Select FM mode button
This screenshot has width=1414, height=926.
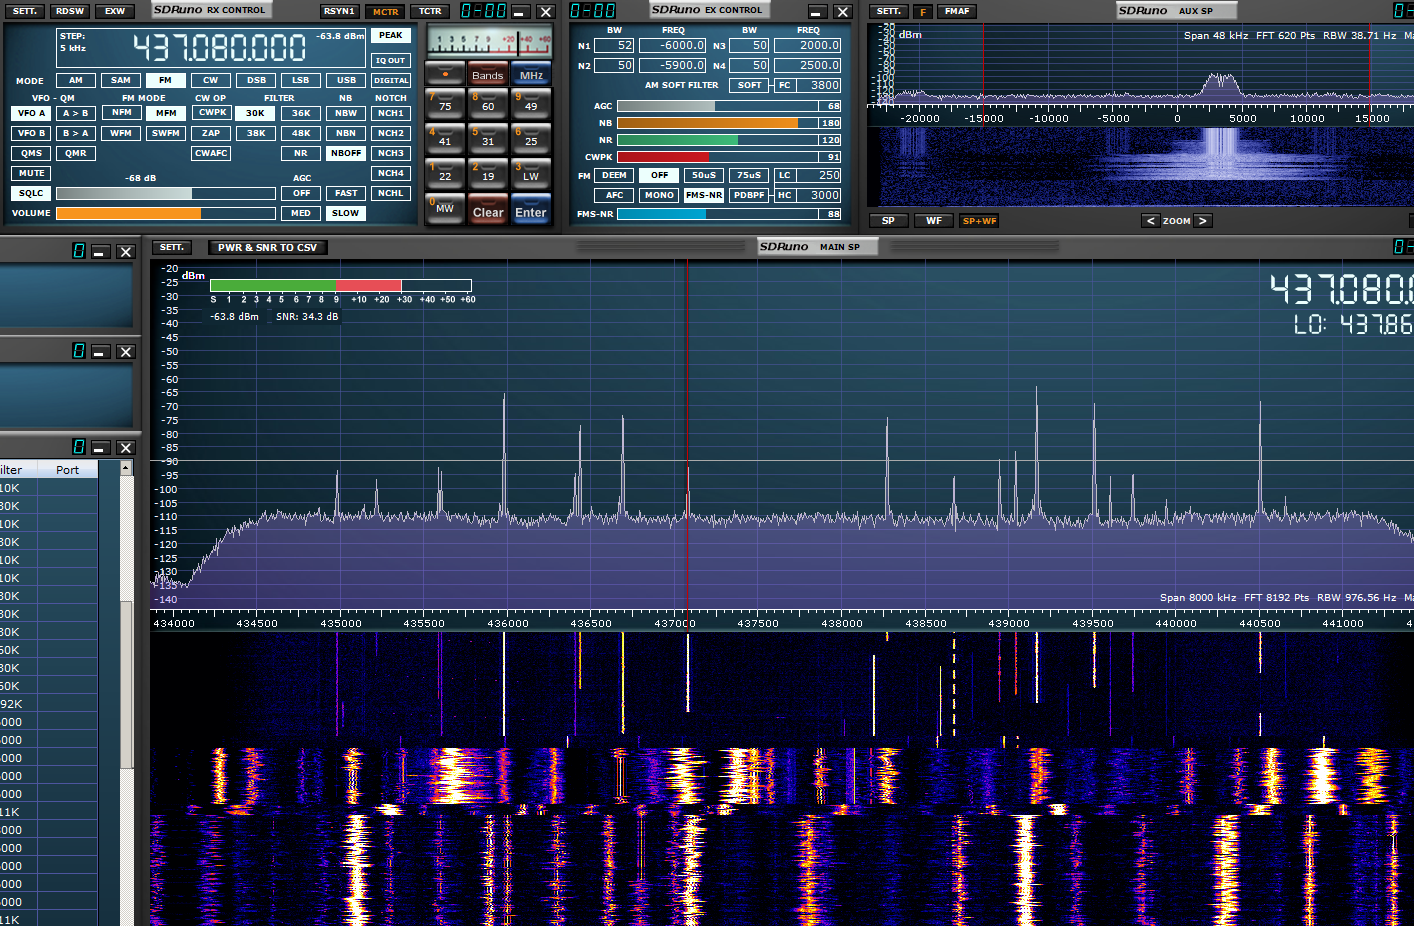(165, 80)
